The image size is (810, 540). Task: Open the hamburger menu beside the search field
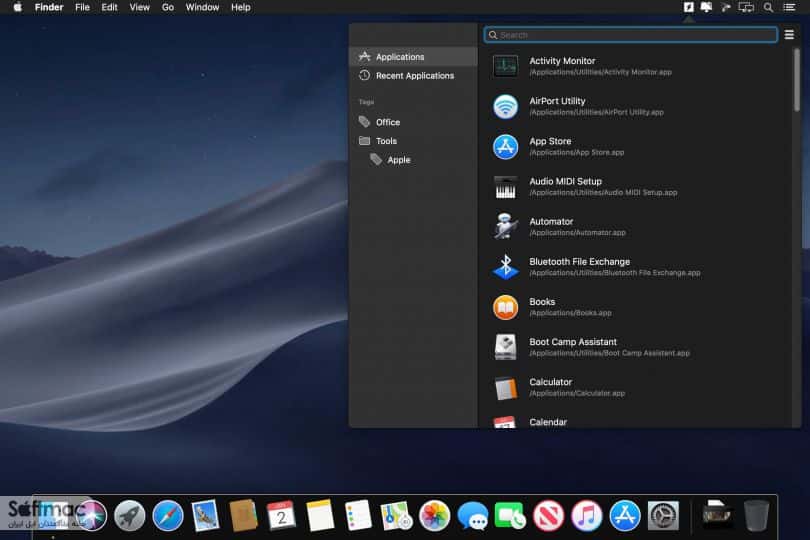pyautogui.click(x=789, y=35)
